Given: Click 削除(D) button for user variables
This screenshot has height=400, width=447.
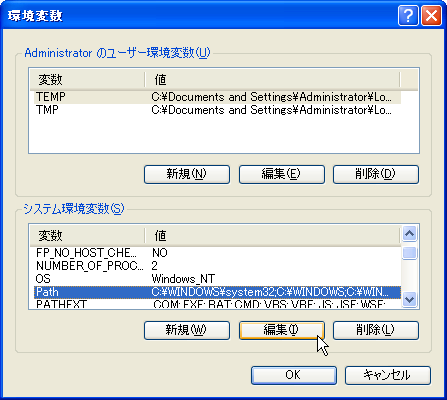Looking at the screenshot, I should coord(376,174).
